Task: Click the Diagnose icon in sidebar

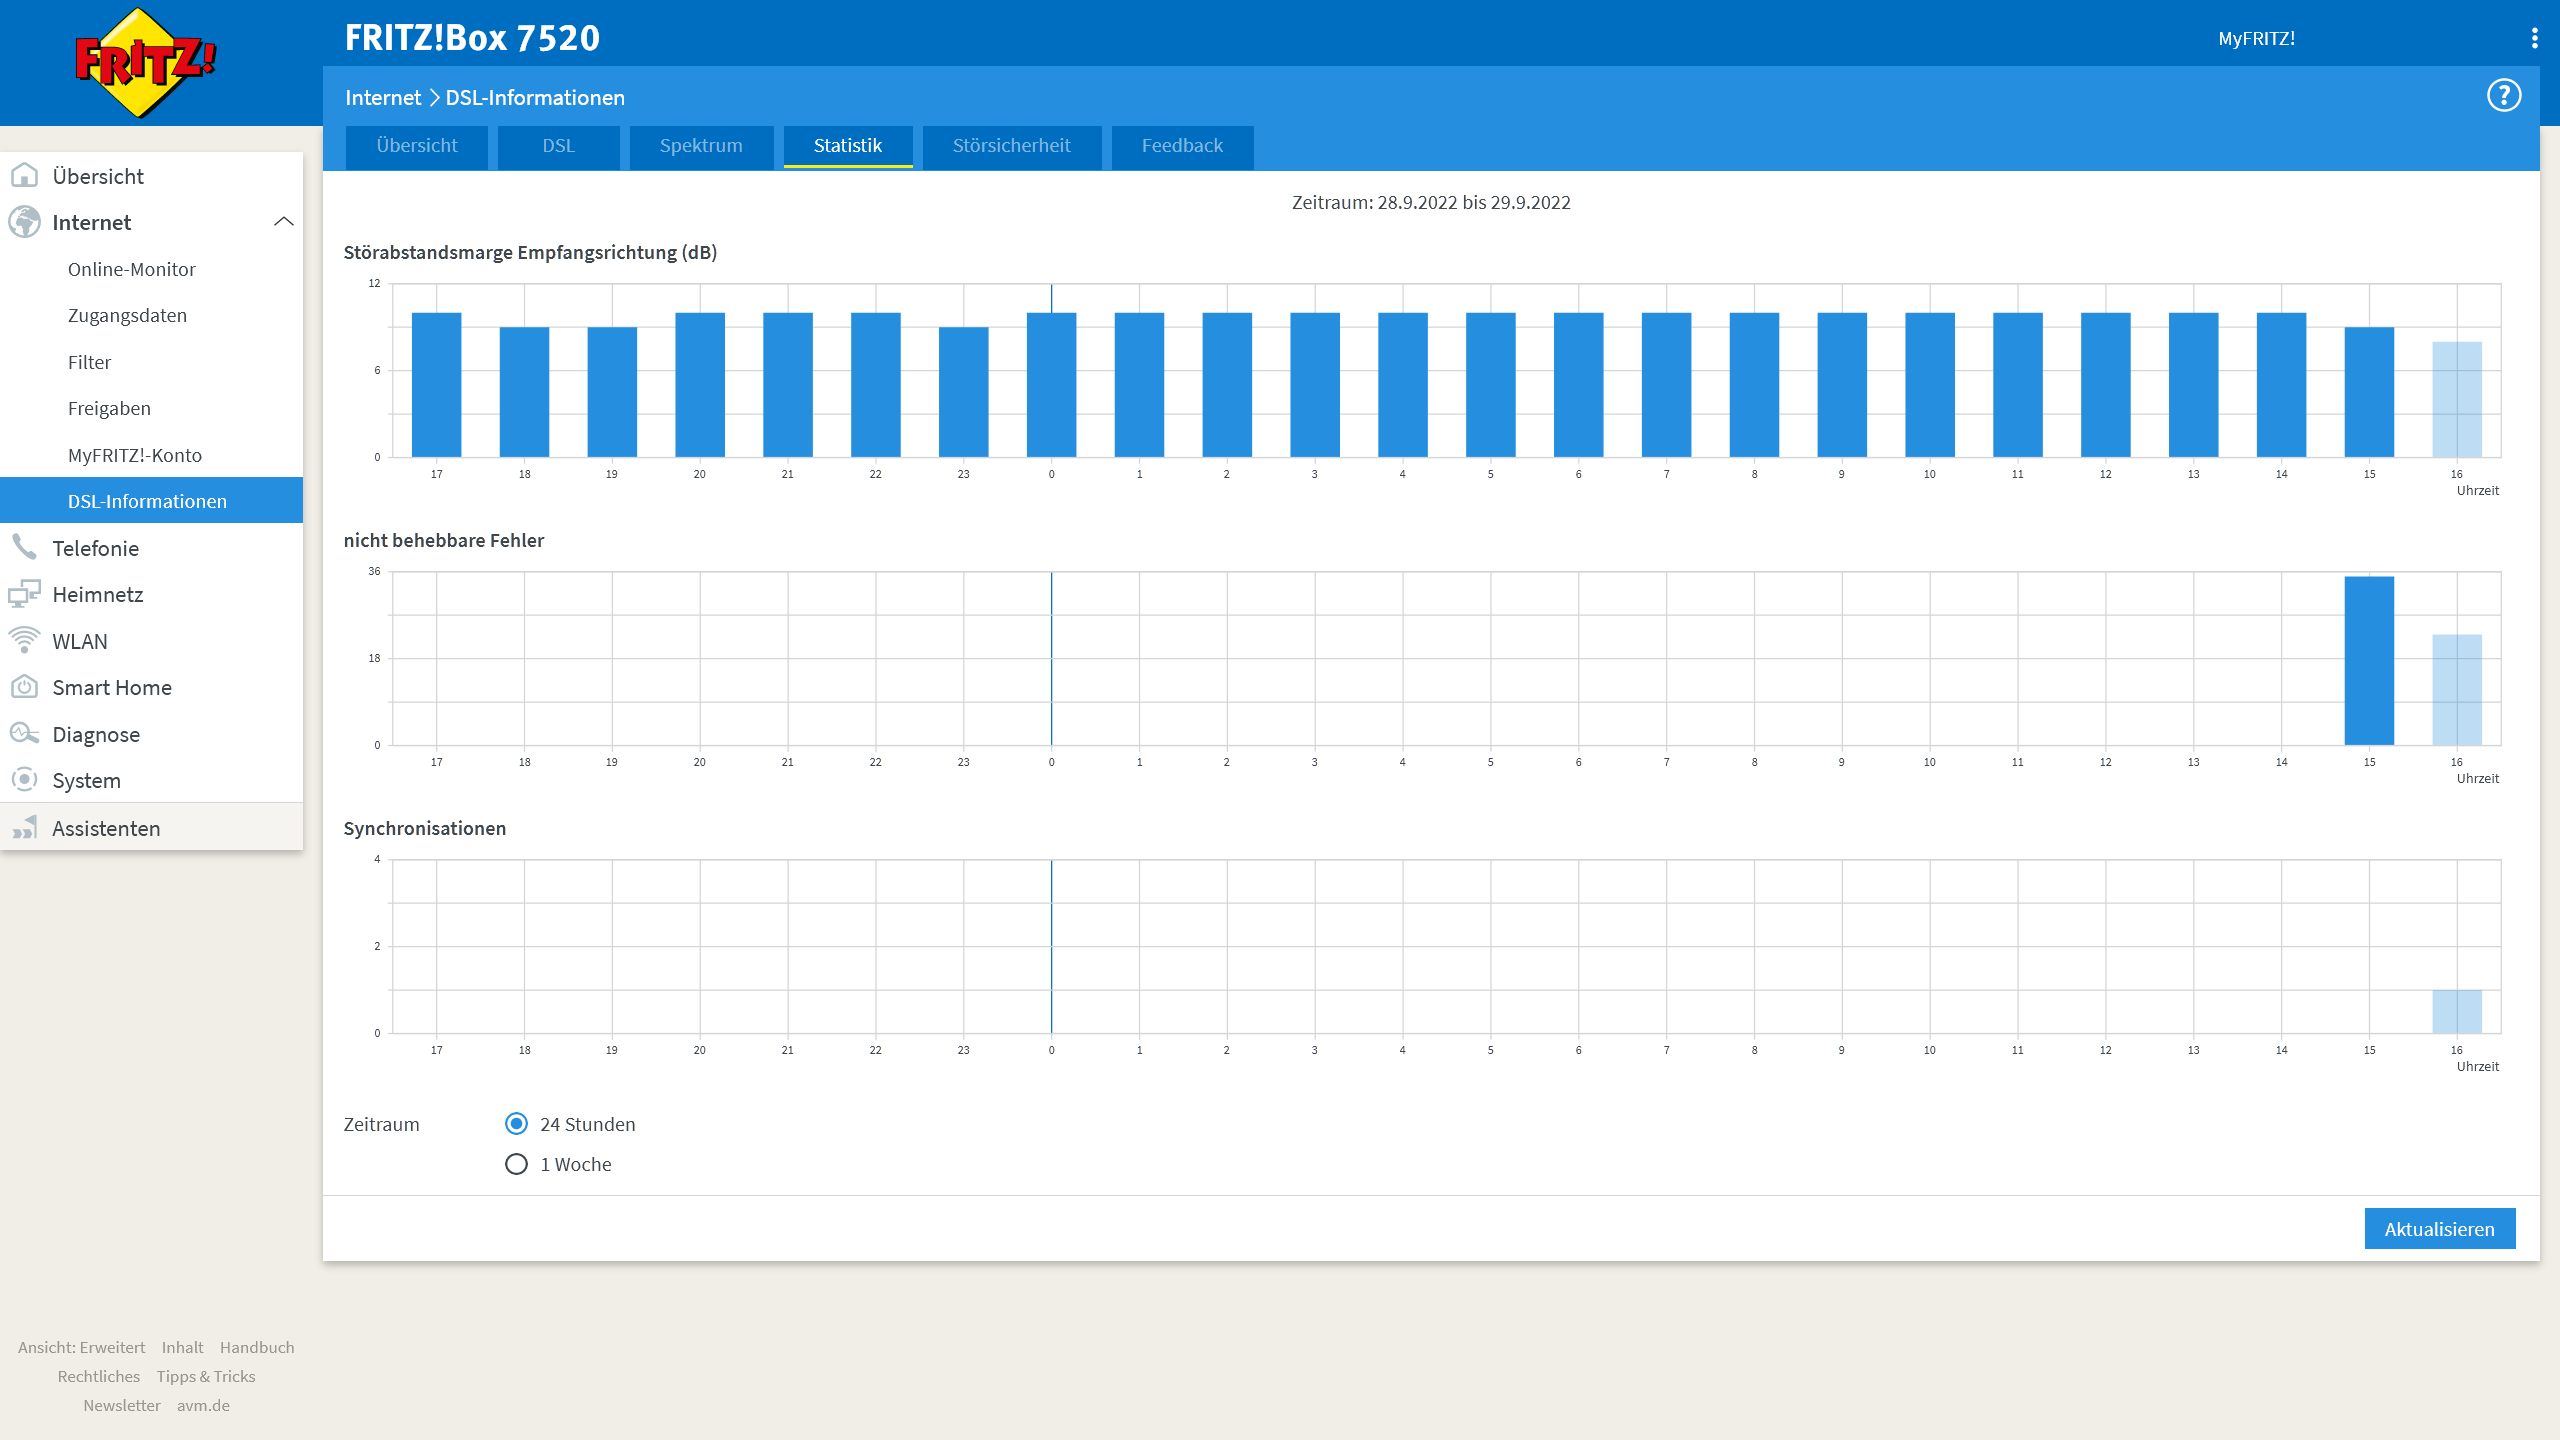Action: [24, 733]
